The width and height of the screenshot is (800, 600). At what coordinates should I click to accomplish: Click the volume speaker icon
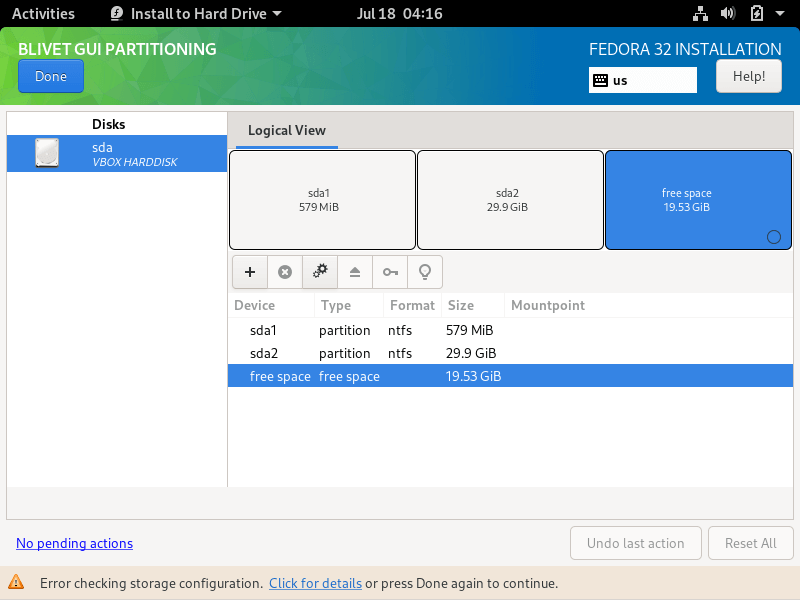click(x=728, y=14)
